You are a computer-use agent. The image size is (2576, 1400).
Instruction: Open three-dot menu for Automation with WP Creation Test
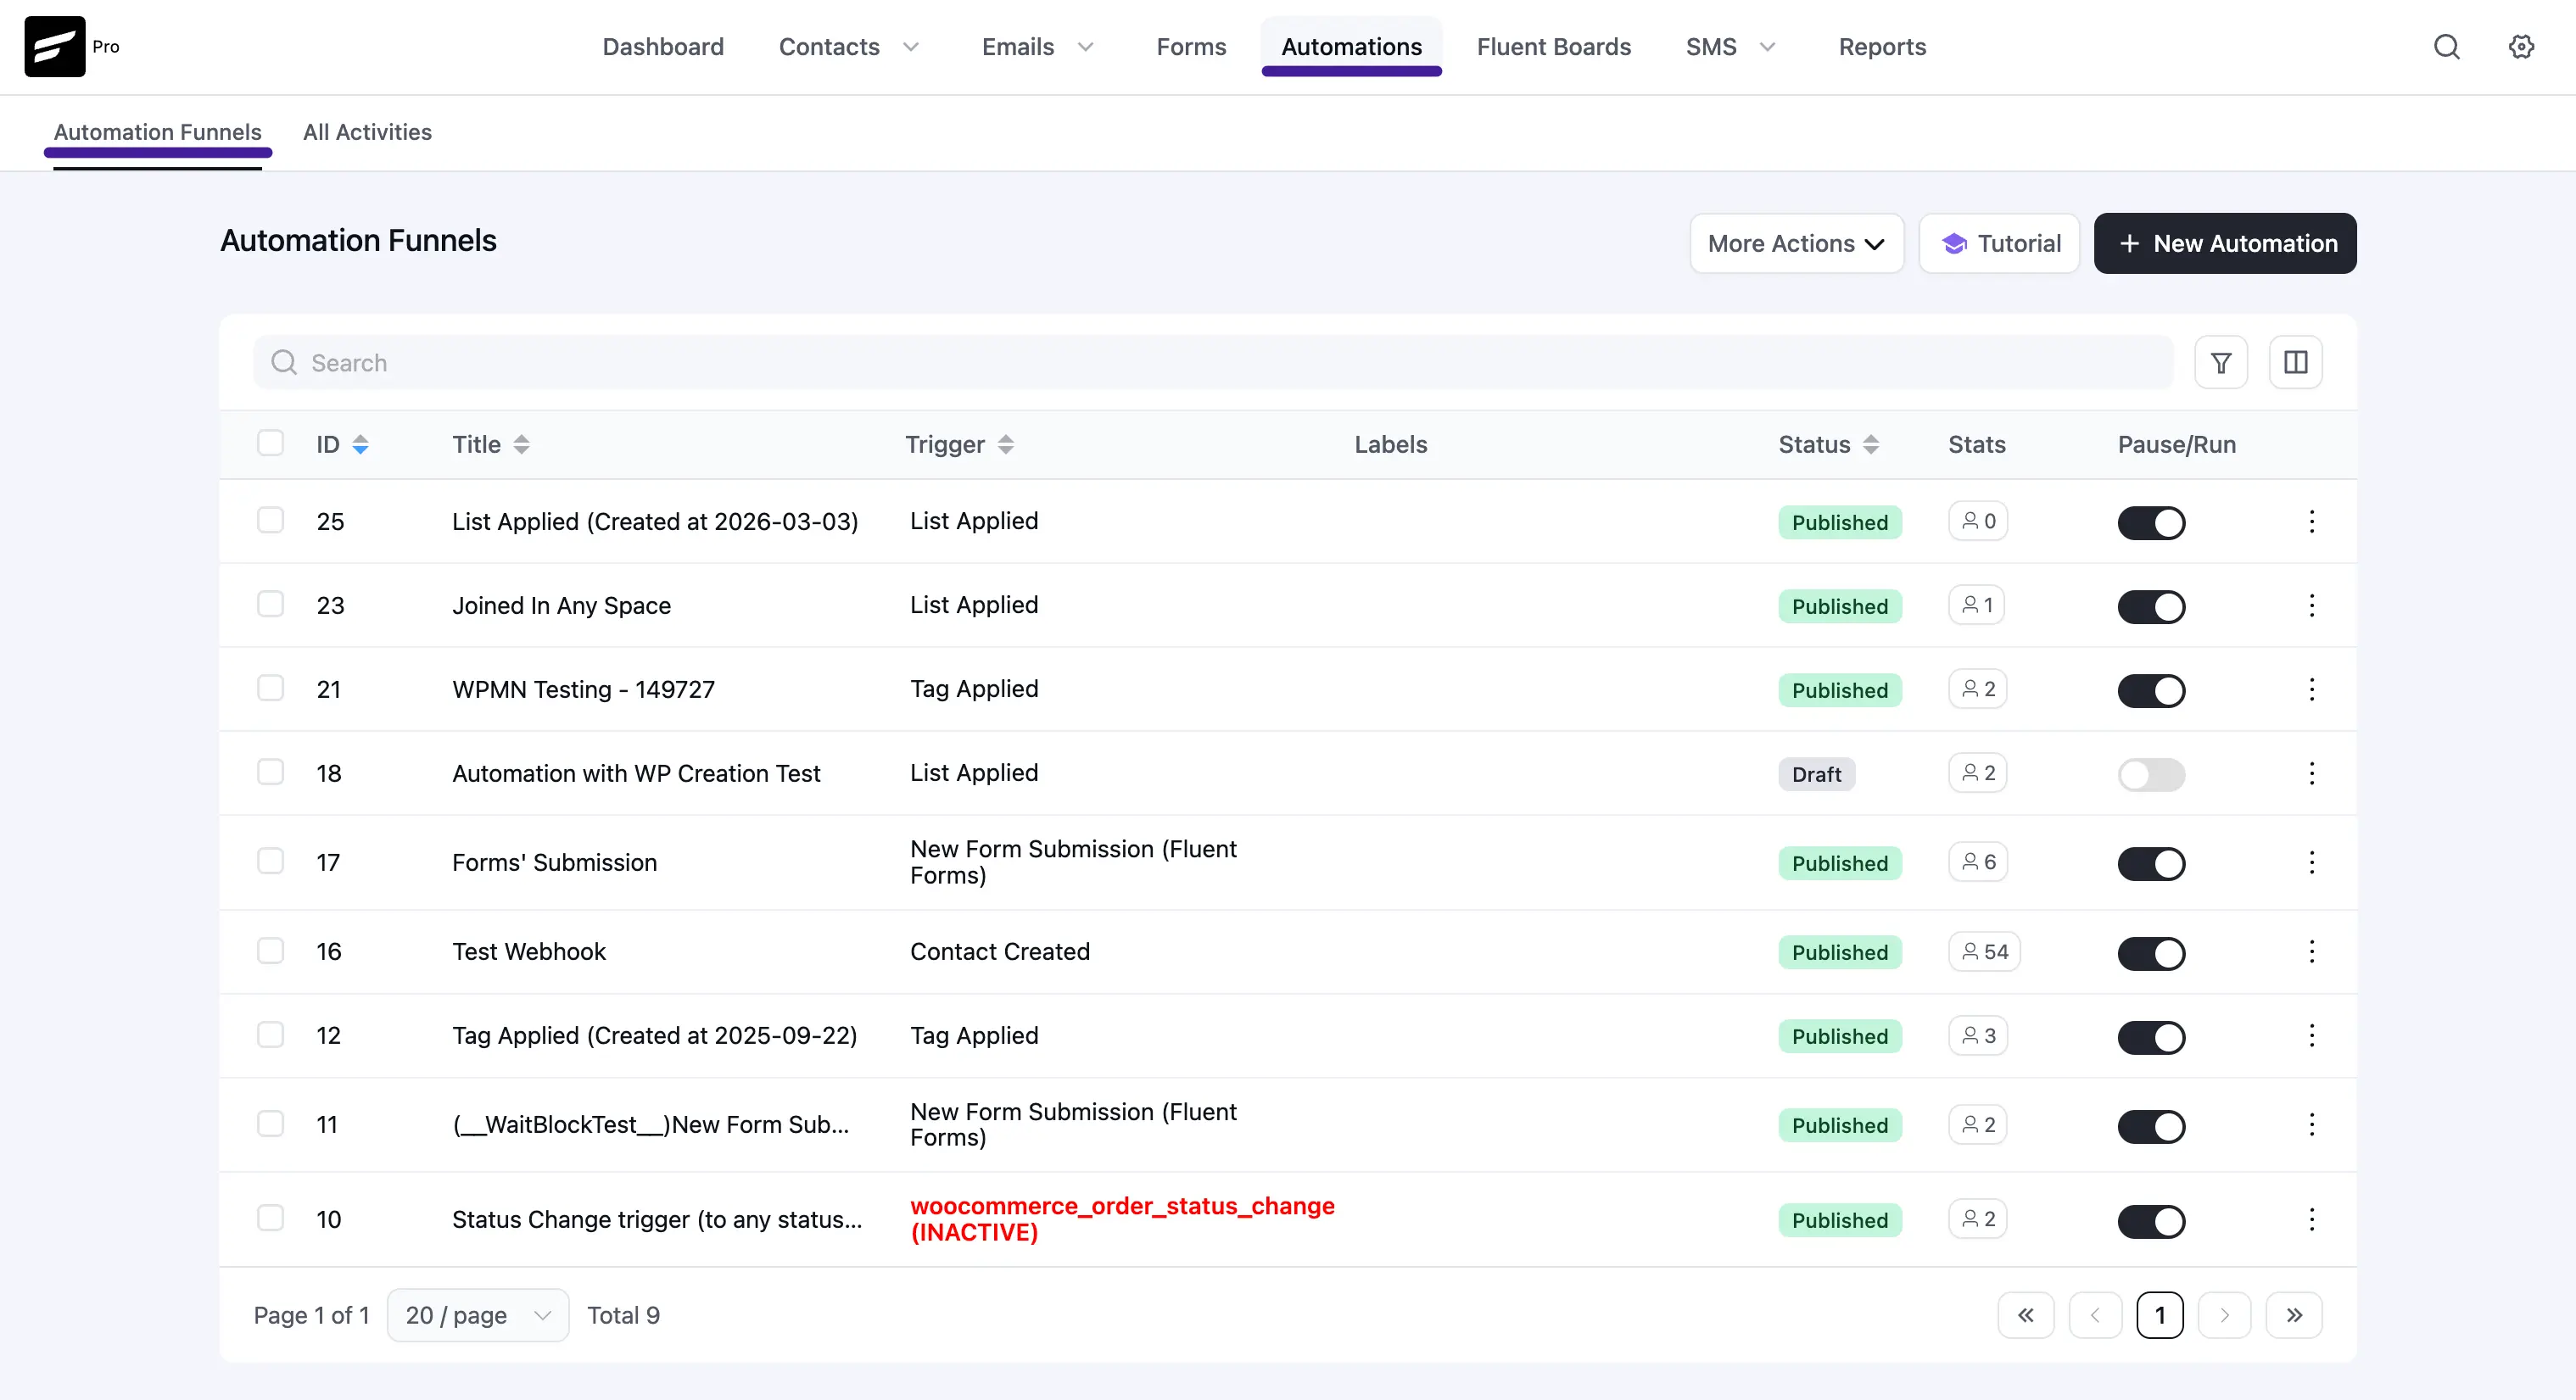[x=2311, y=773]
